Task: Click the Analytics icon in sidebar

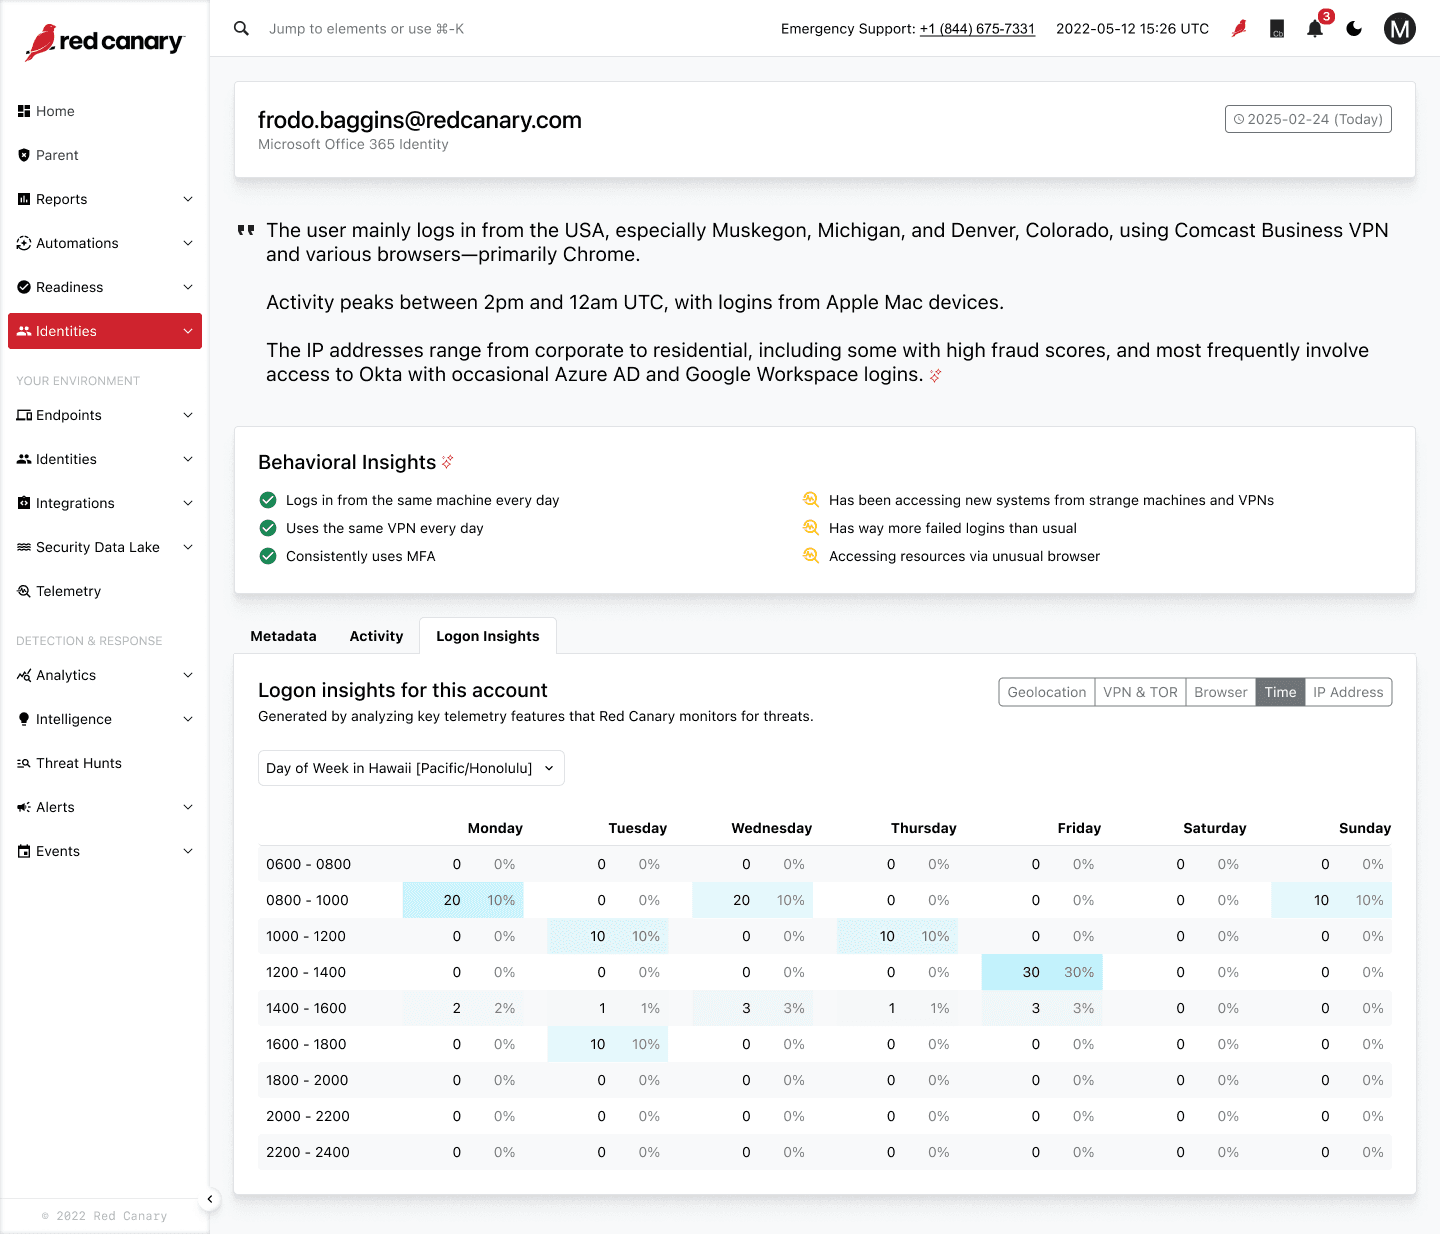Action: point(24,675)
